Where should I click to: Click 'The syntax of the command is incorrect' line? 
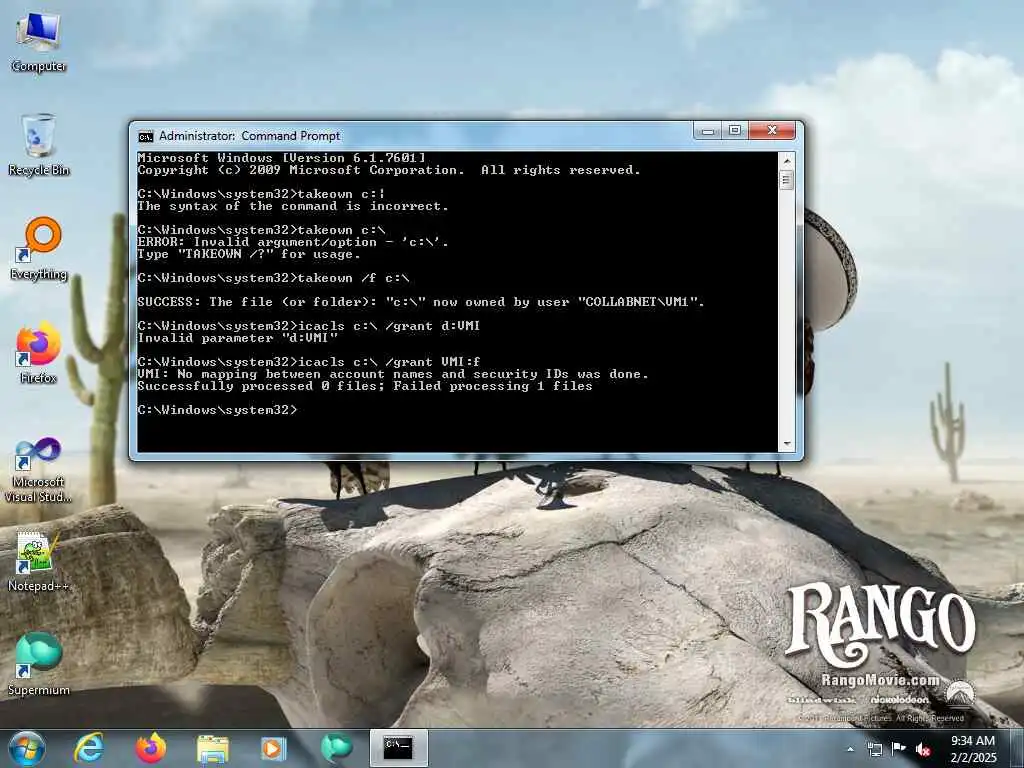[293, 206]
